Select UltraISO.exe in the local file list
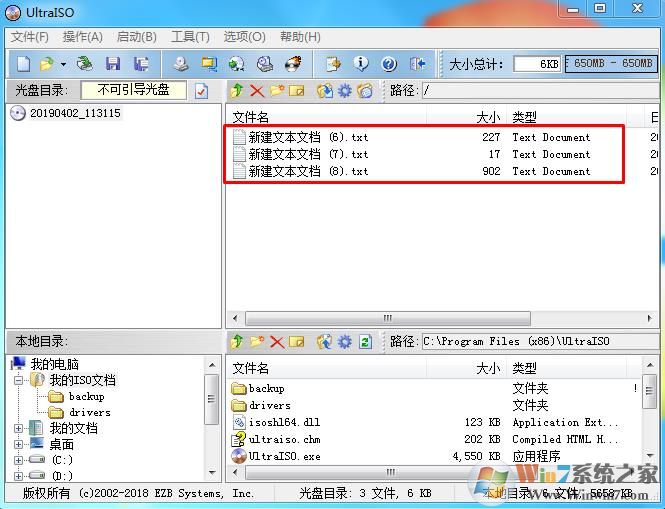 284,456
